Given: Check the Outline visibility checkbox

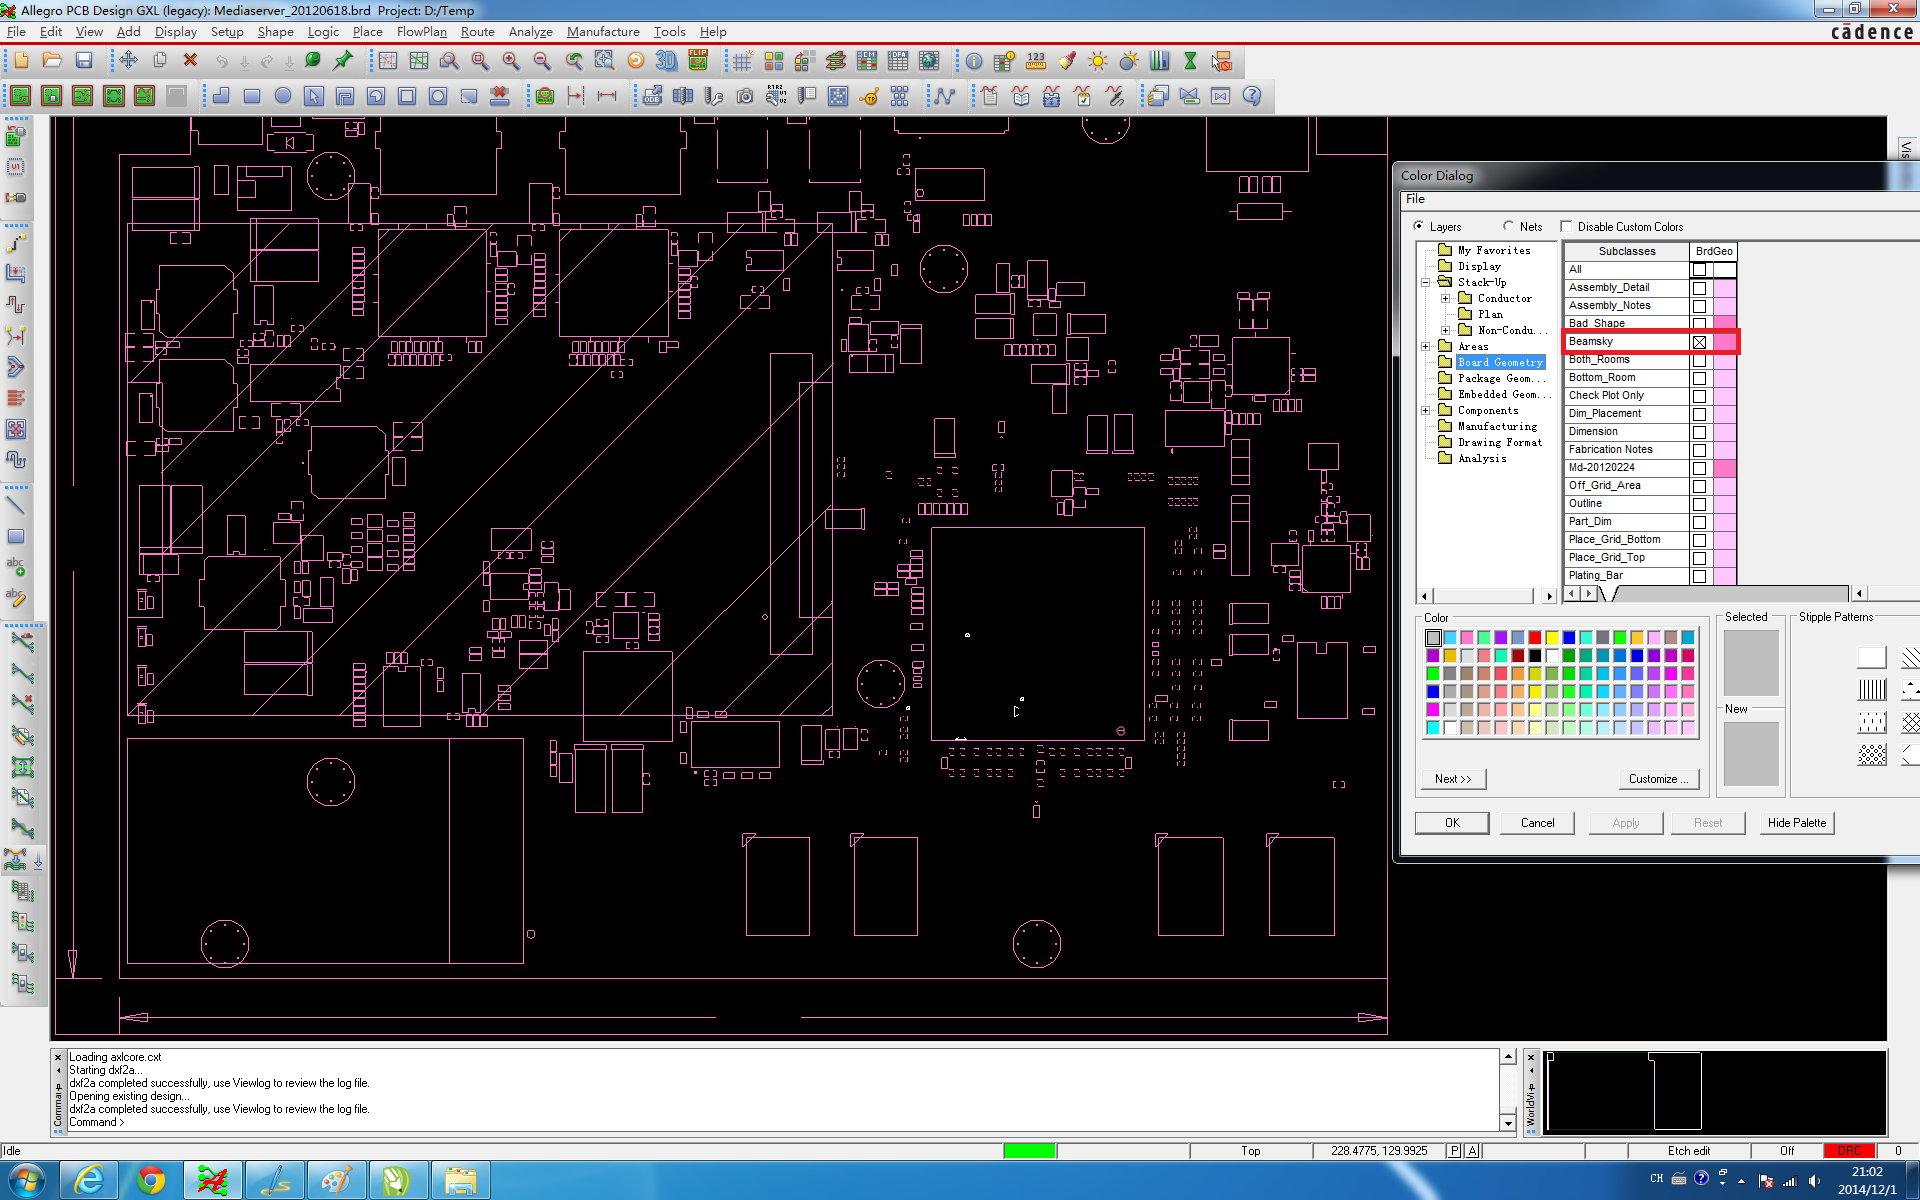Looking at the screenshot, I should 1699,504.
